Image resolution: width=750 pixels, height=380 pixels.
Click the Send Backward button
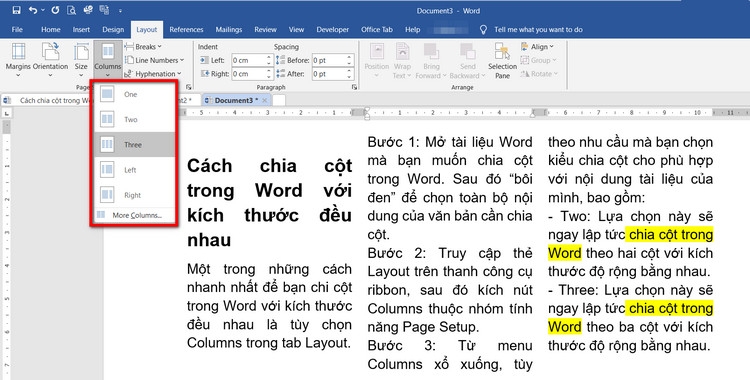tap(467, 60)
